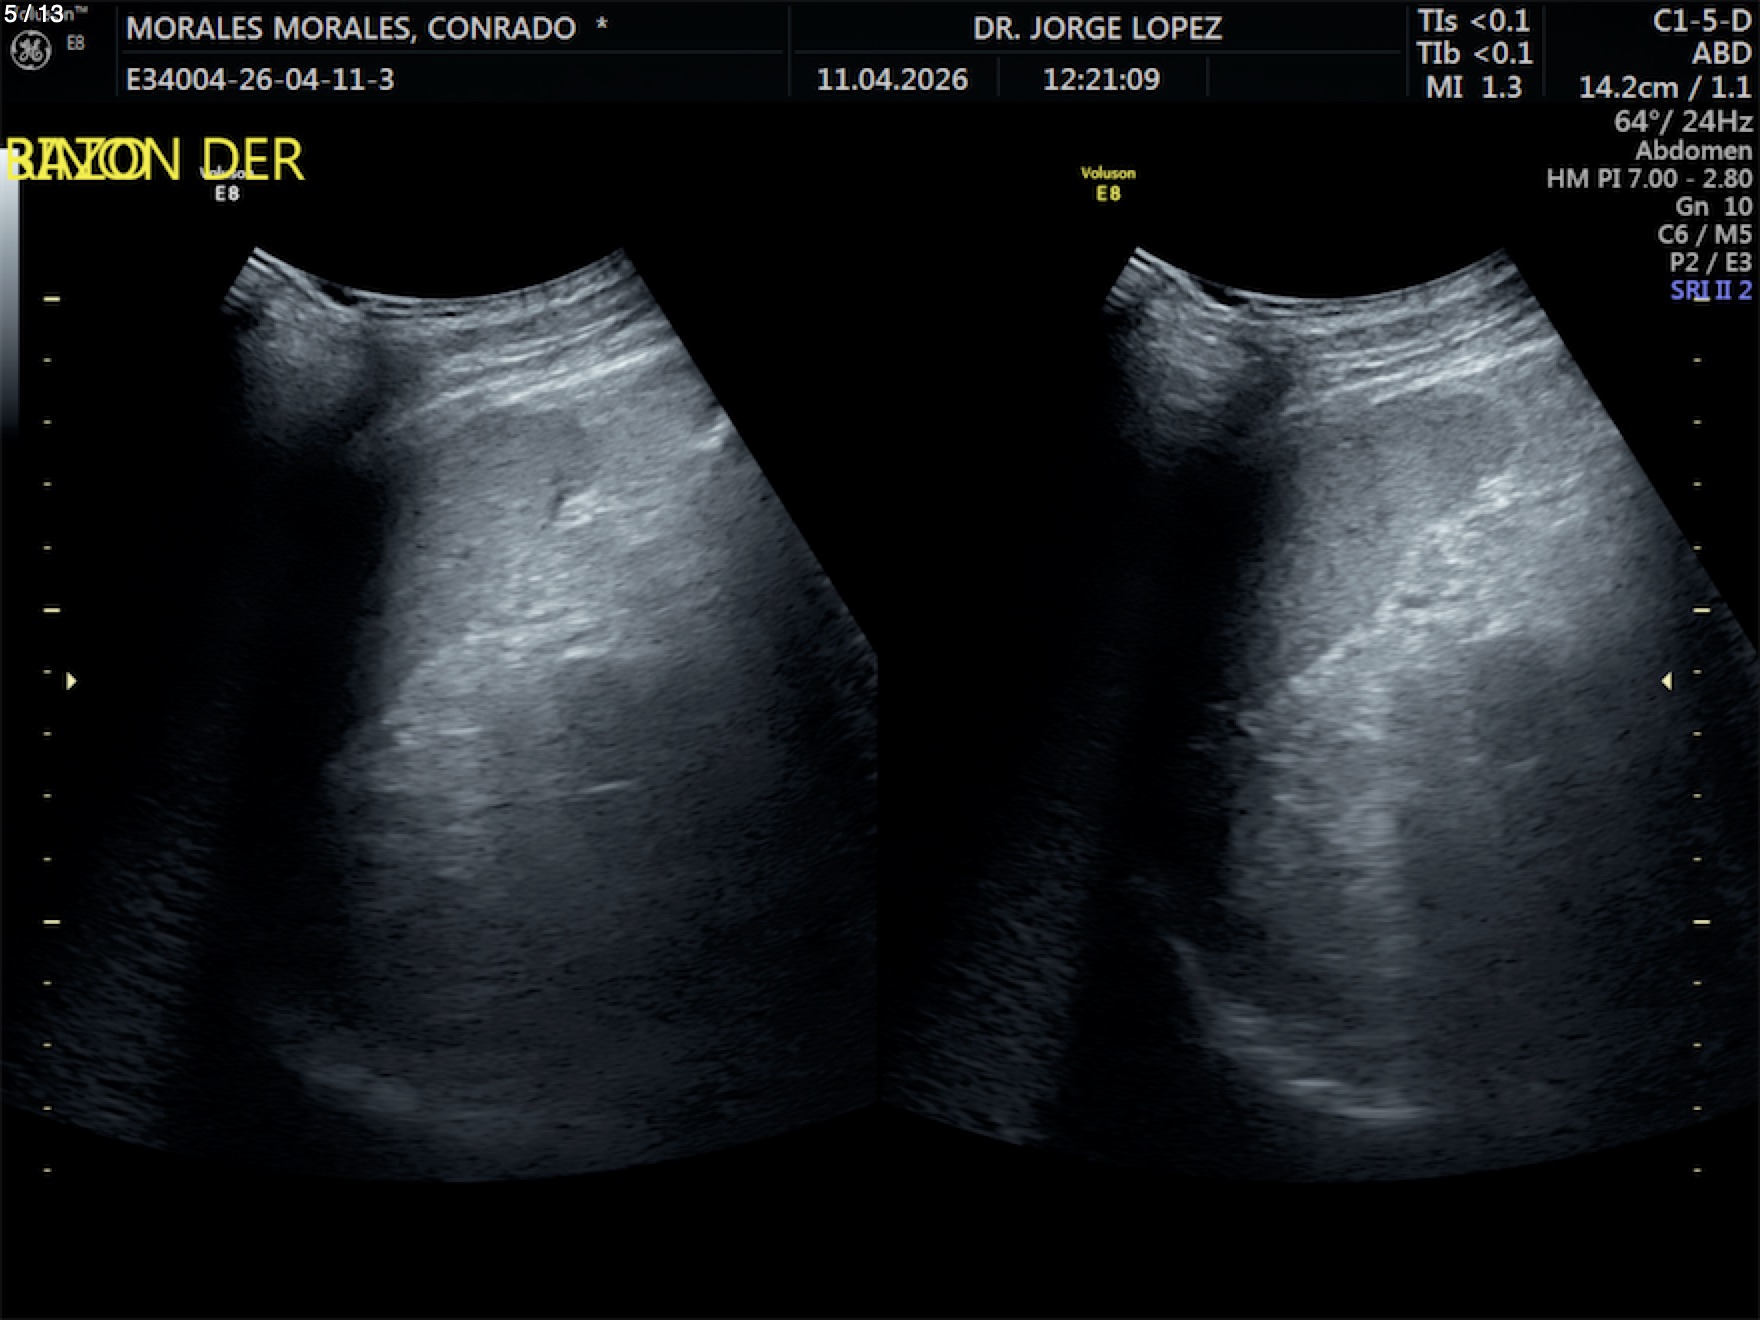This screenshot has height=1320, width=1760.
Task: Select the yellow kidney annotation text
Action: [155, 161]
